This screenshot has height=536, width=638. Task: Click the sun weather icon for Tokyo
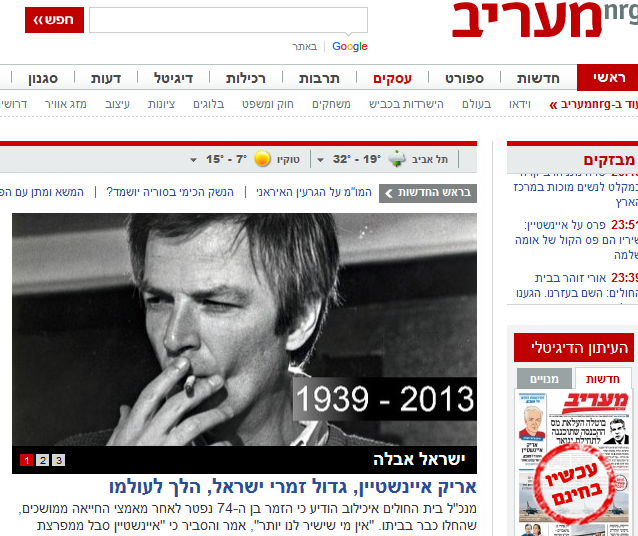262,159
